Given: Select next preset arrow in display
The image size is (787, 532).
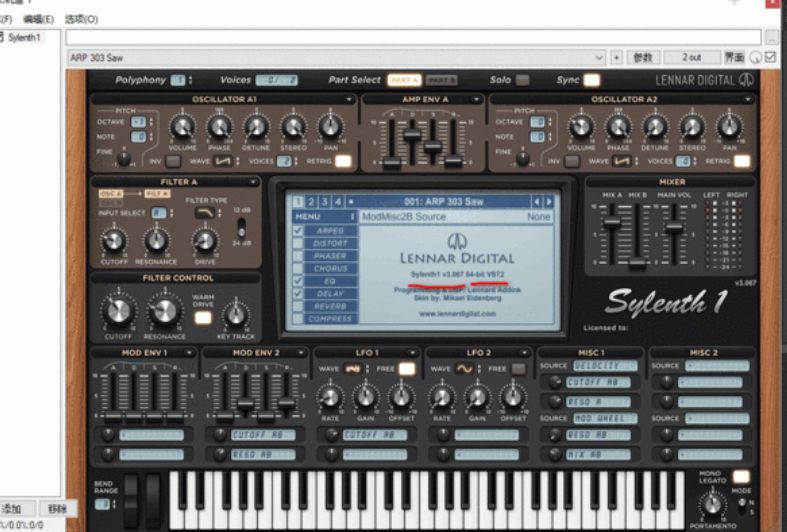Looking at the screenshot, I should tap(549, 202).
